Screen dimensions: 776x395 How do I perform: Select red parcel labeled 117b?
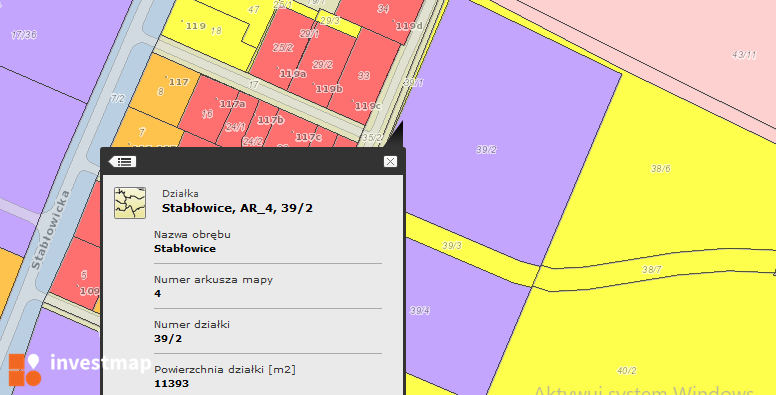coord(271,120)
